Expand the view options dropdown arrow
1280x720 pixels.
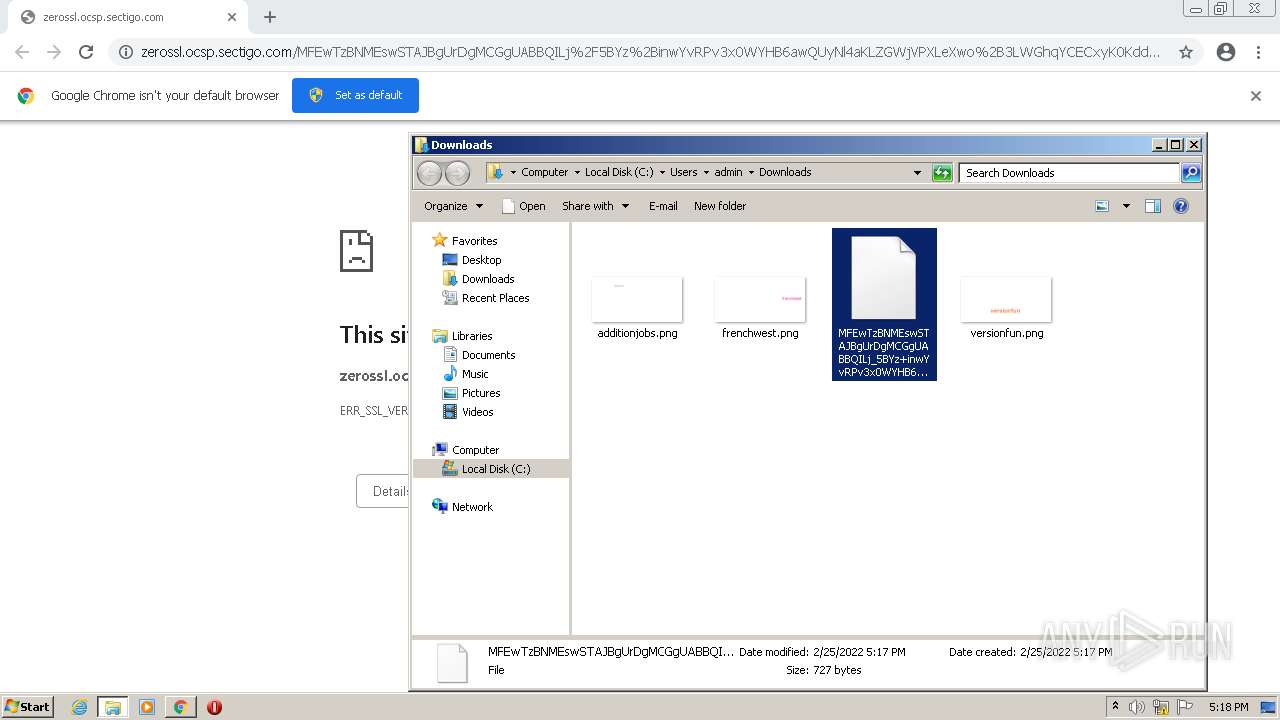click(1126, 206)
